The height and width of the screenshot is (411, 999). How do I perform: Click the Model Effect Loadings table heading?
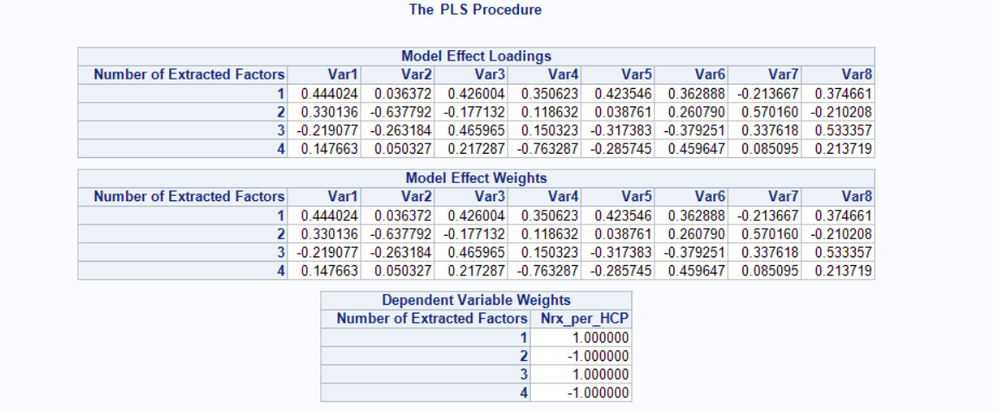click(476, 56)
